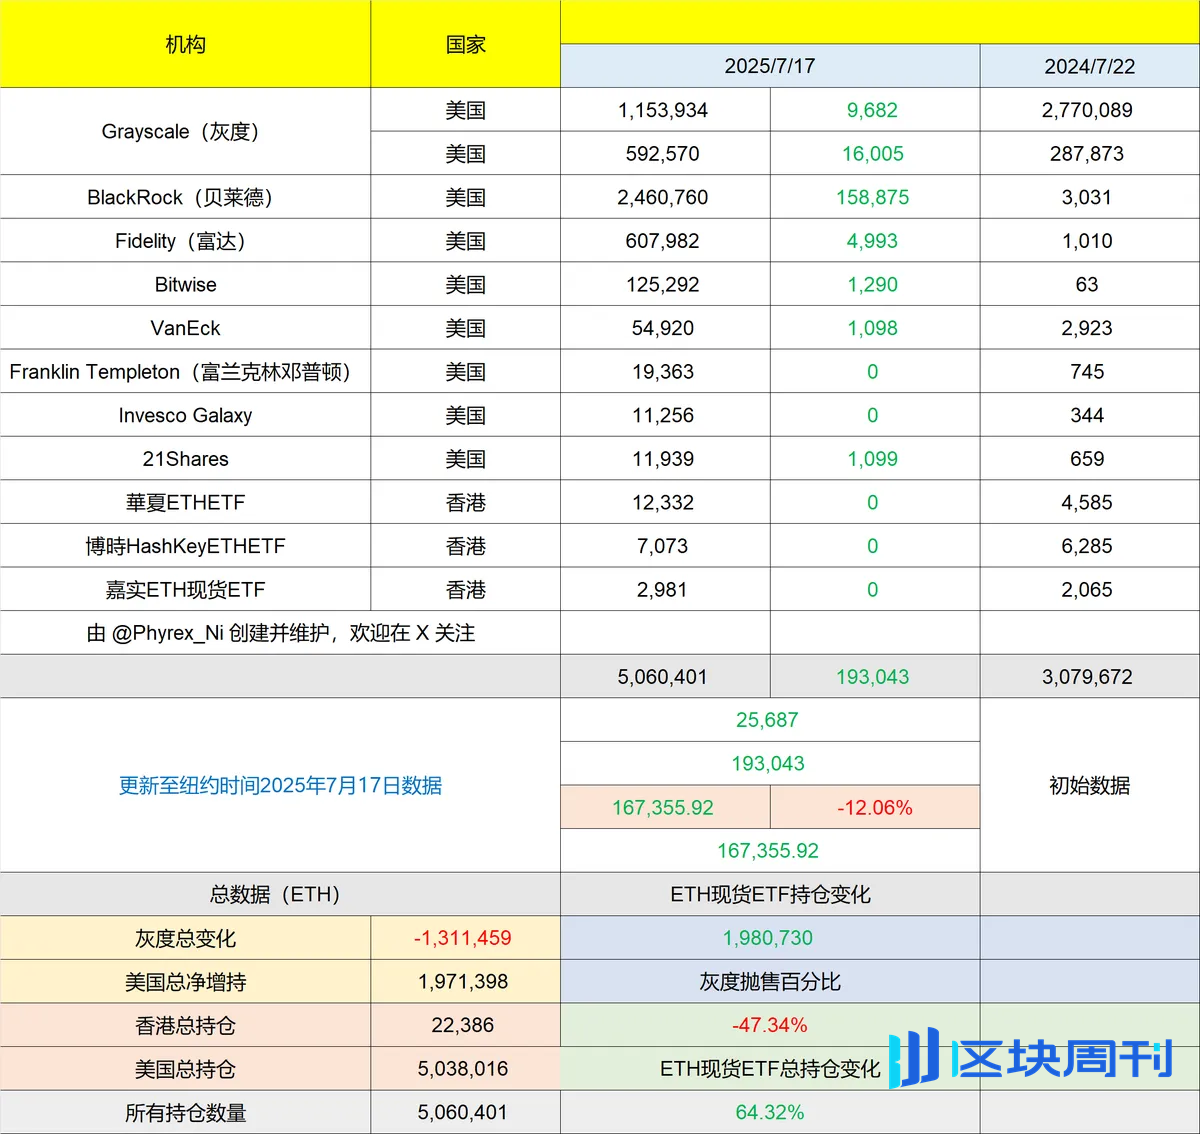The image size is (1200, 1134).
Task: Click the value 1,010
Action: click(1087, 241)
